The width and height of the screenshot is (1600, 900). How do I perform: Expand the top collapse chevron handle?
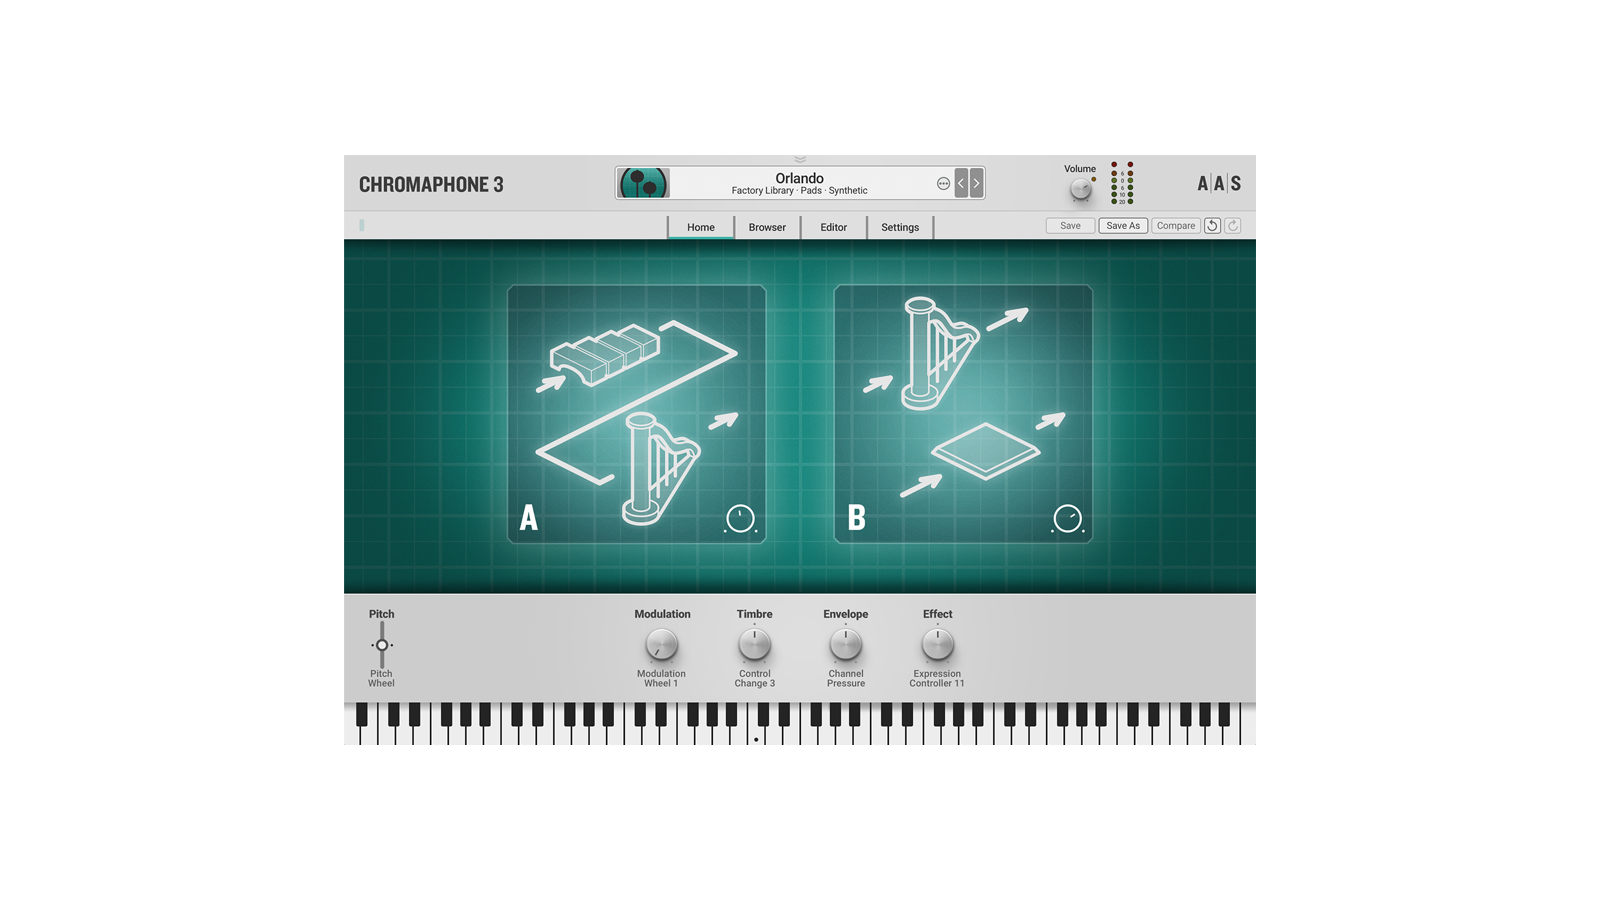[800, 159]
